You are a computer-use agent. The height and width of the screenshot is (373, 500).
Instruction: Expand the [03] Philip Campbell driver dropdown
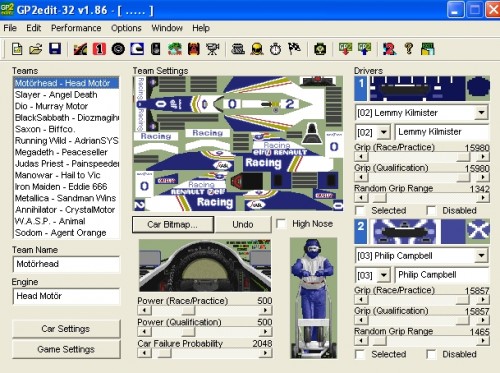tap(481, 256)
